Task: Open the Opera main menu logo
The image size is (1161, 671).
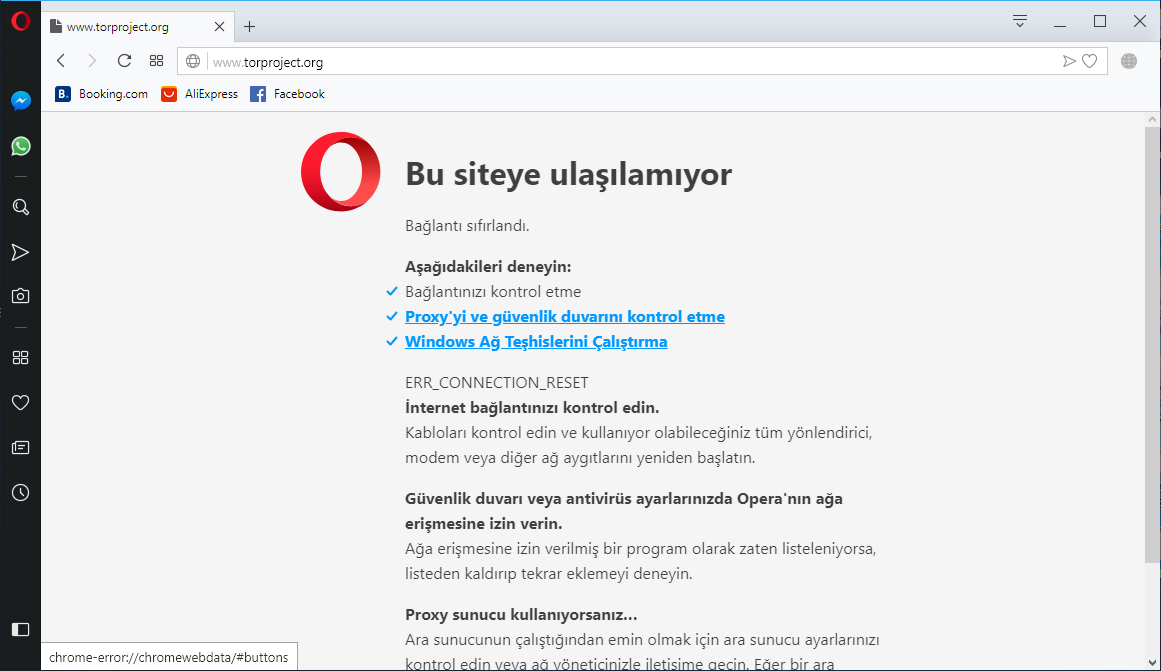Action: click(20, 21)
